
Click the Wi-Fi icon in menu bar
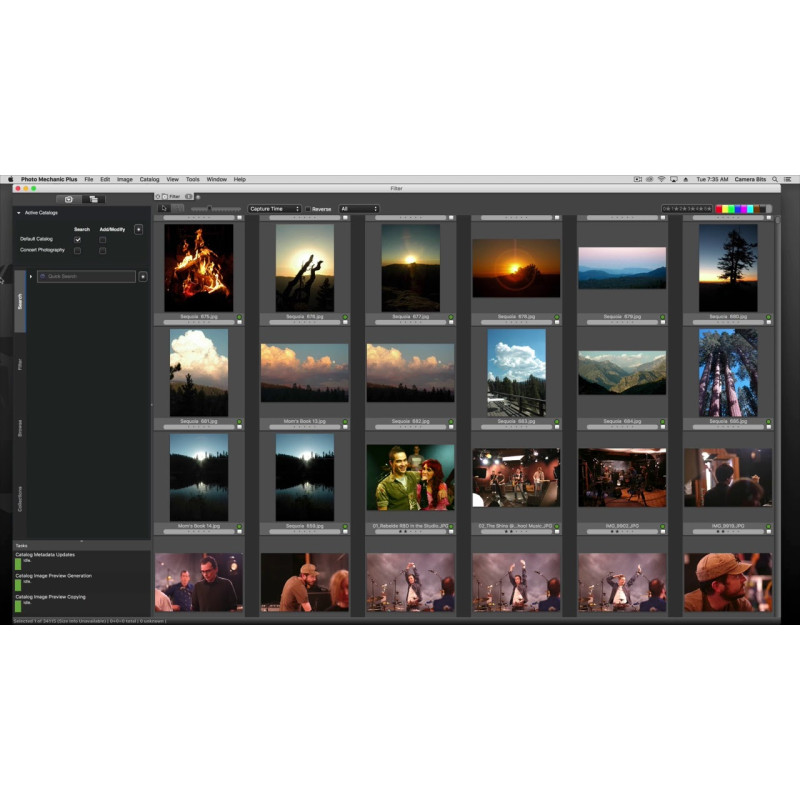pyautogui.click(x=661, y=179)
